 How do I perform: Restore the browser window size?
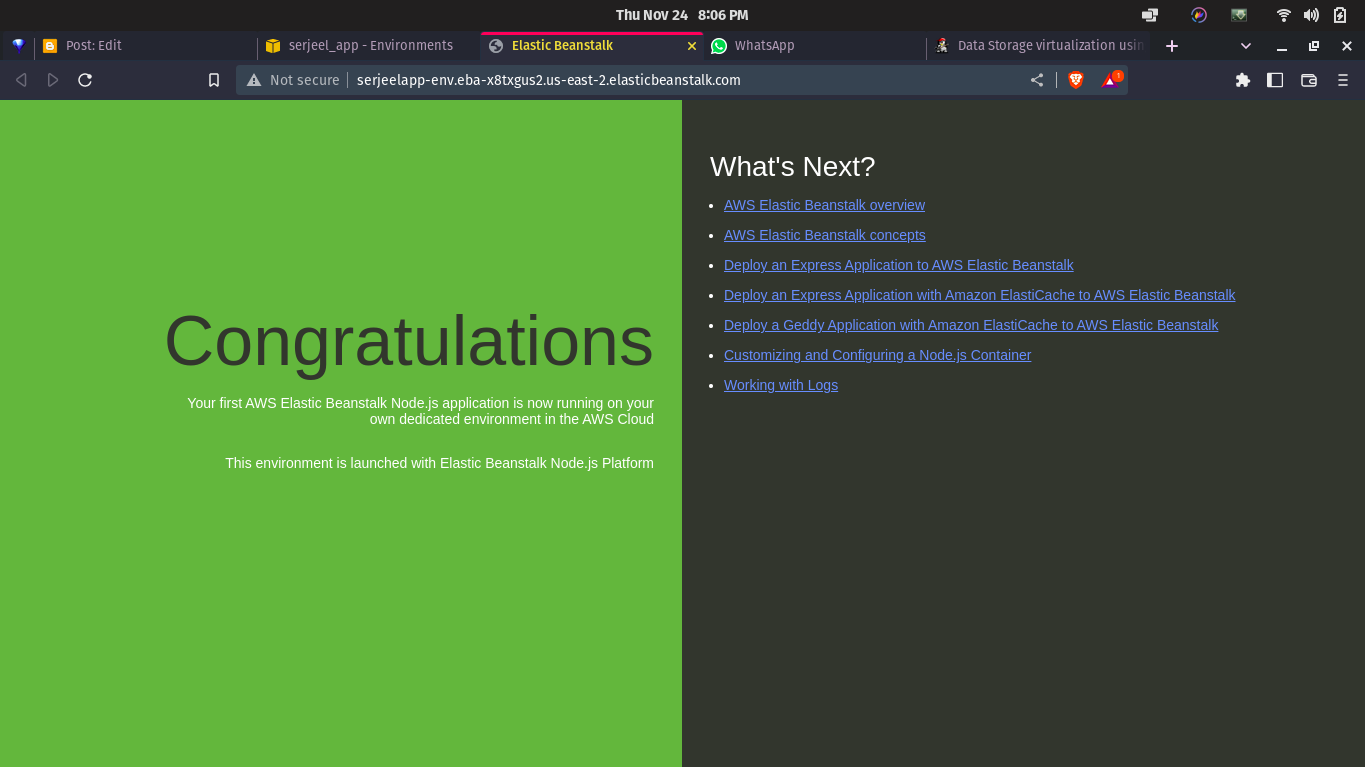[1314, 46]
